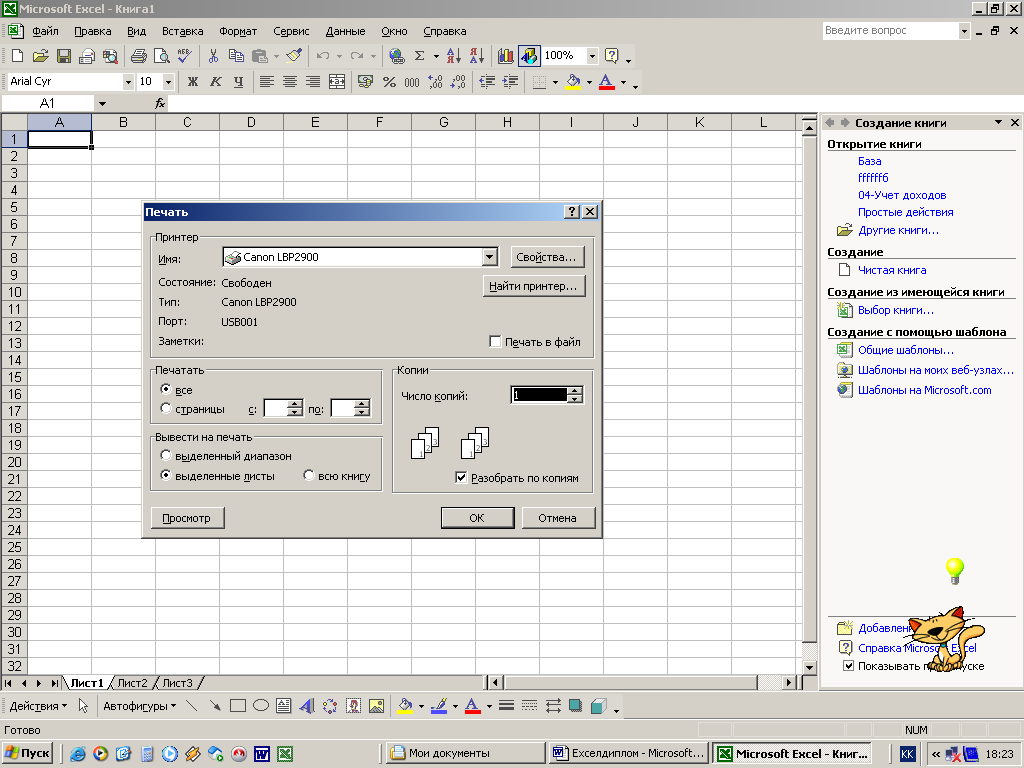1024x768 pixels.
Task: Click the Underline Ч formatting icon
Action: [238, 82]
